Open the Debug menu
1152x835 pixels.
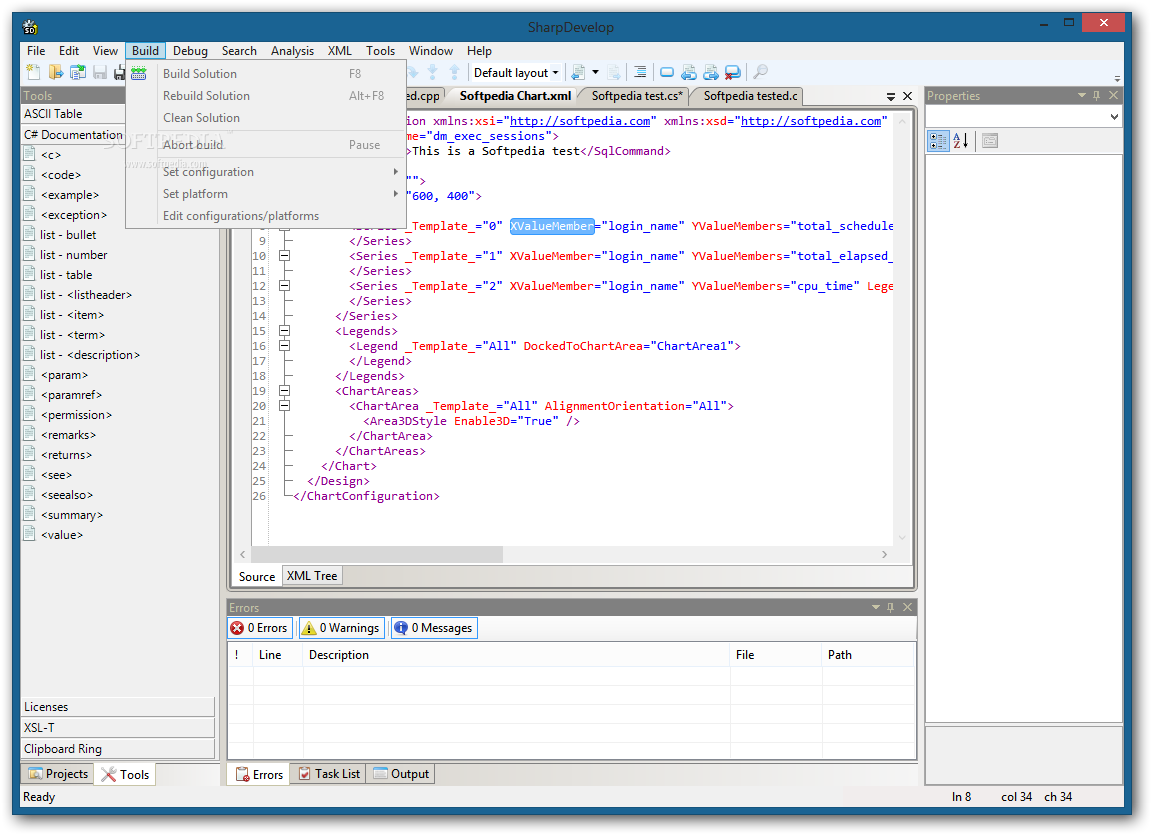click(x=190, y=51)
